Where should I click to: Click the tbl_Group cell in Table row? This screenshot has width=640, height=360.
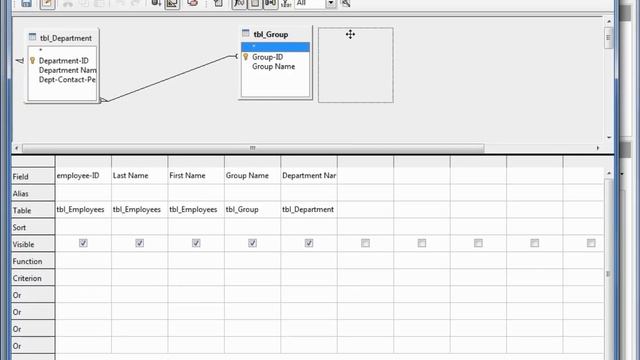tap(252, 209)
